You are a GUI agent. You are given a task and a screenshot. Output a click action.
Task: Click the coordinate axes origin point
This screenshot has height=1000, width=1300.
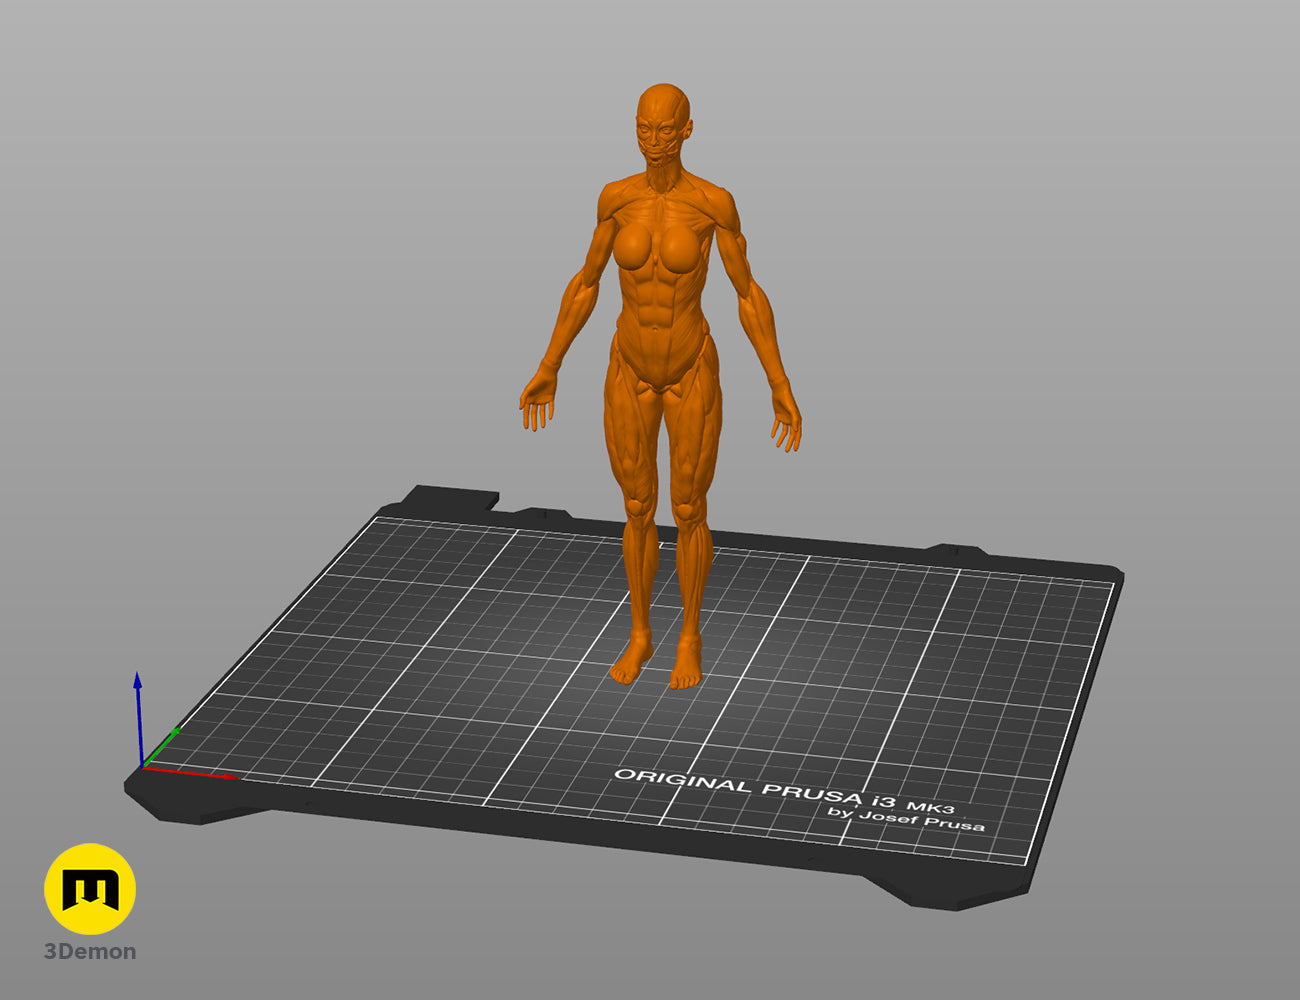point(142,767)
